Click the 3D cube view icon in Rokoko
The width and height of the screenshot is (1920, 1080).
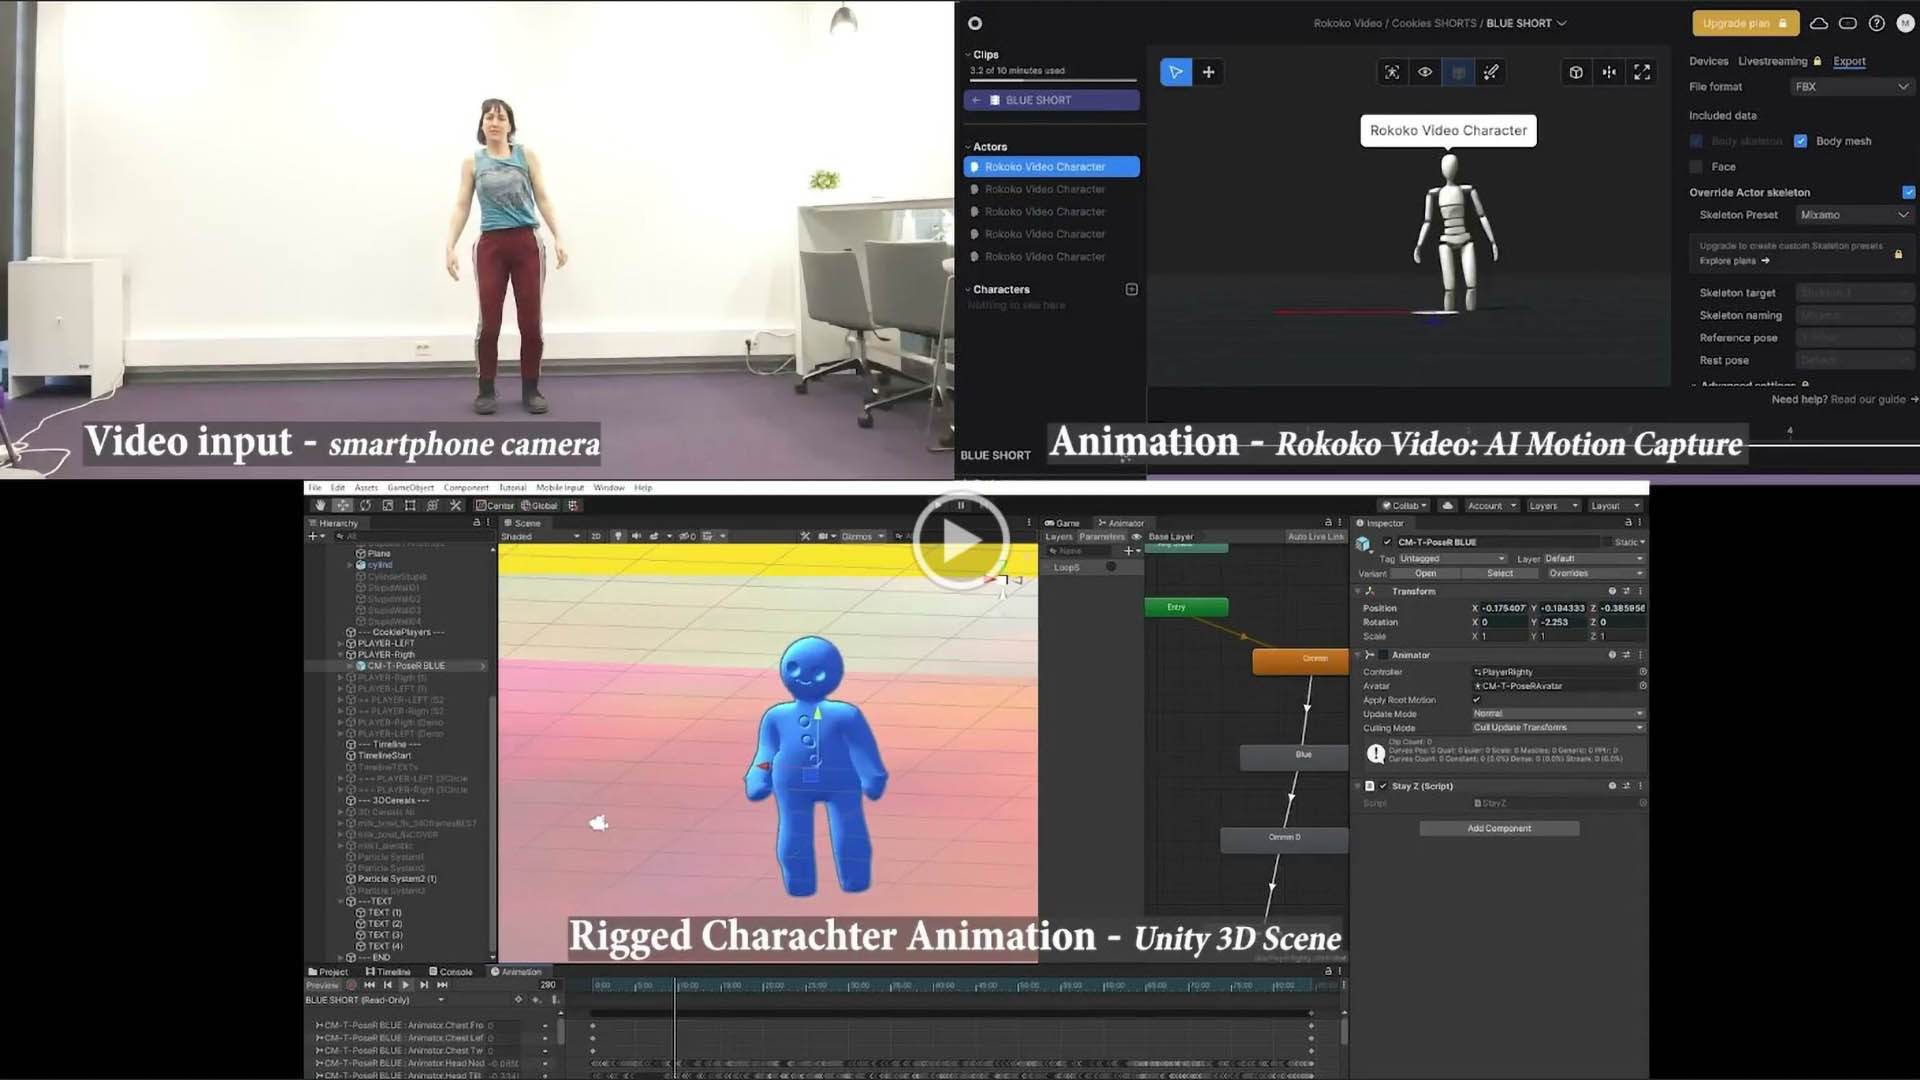coord(1576,72)
